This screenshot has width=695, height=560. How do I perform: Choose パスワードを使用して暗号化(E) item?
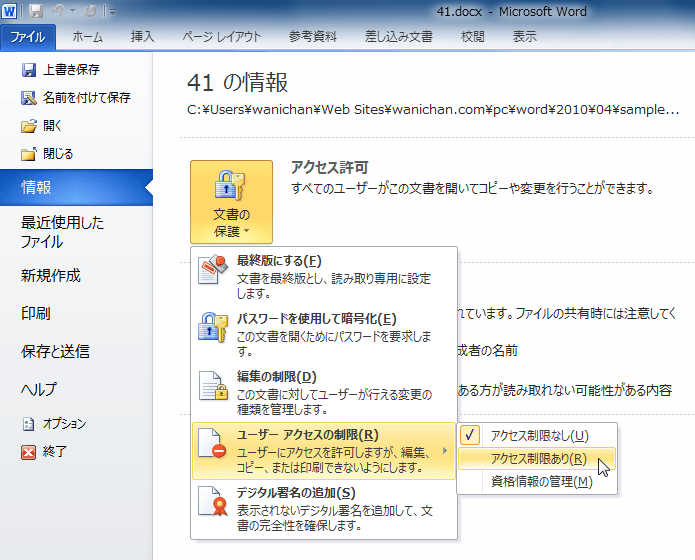coord(324,335)
